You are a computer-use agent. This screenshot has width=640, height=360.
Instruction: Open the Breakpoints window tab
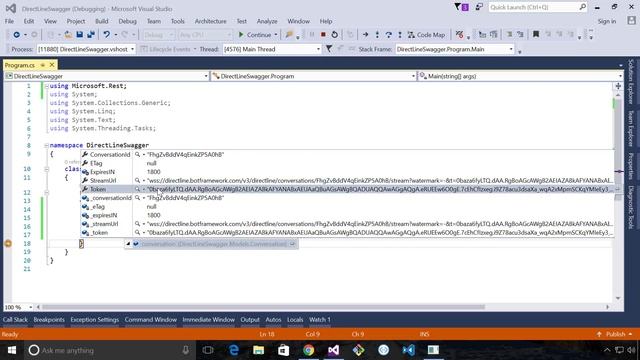point(49,320)
